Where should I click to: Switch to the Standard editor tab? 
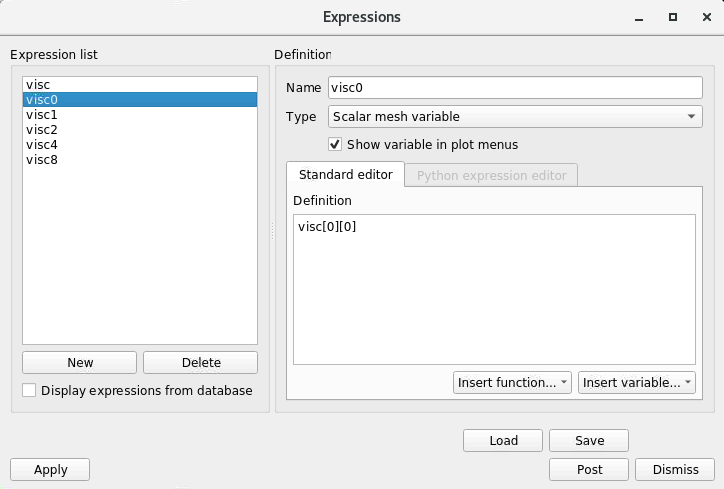(x=345, y=175)
